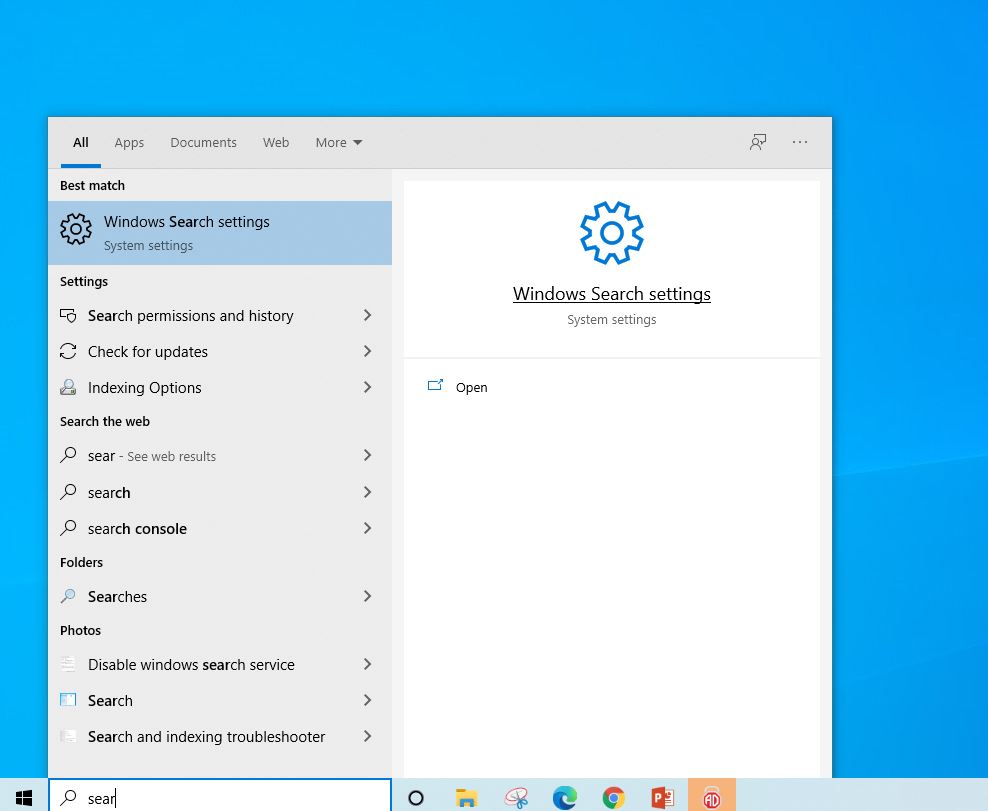Click thumbnail for 'Search and indexing troubleshooter'
The image size is (988, 811).
click(x=68, y=735)
